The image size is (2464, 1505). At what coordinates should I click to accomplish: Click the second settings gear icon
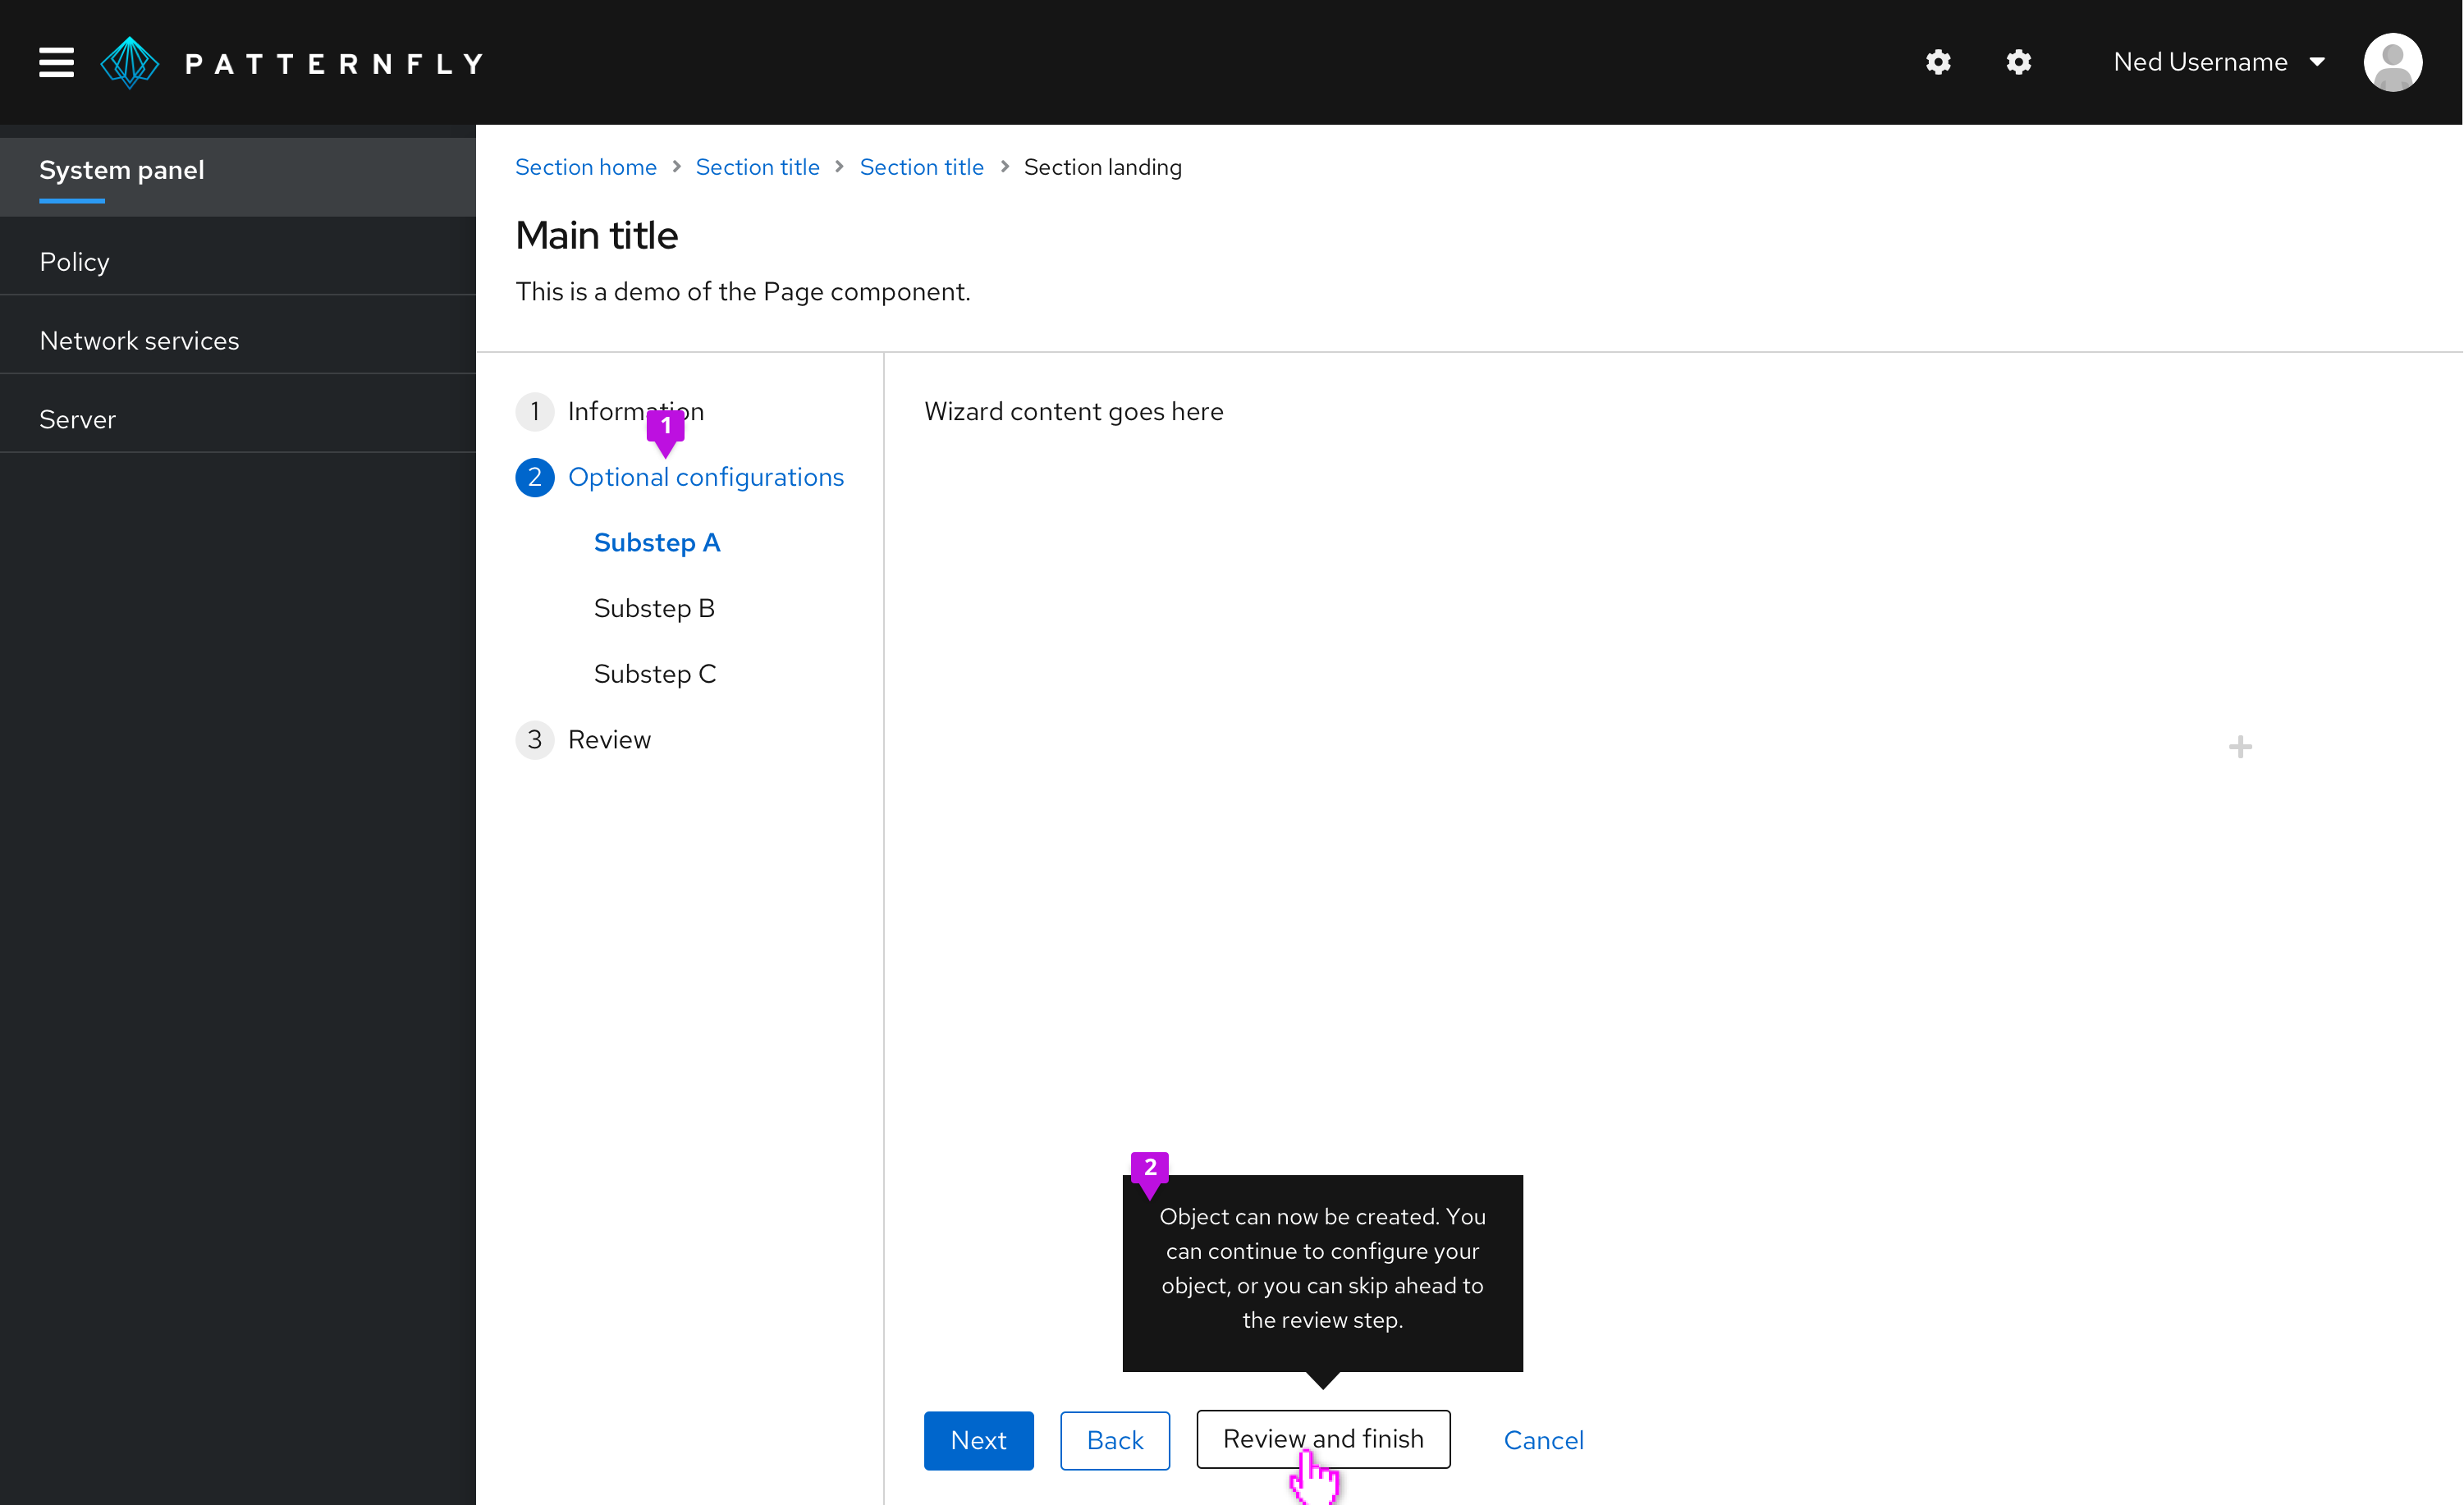coord(2018,62)
